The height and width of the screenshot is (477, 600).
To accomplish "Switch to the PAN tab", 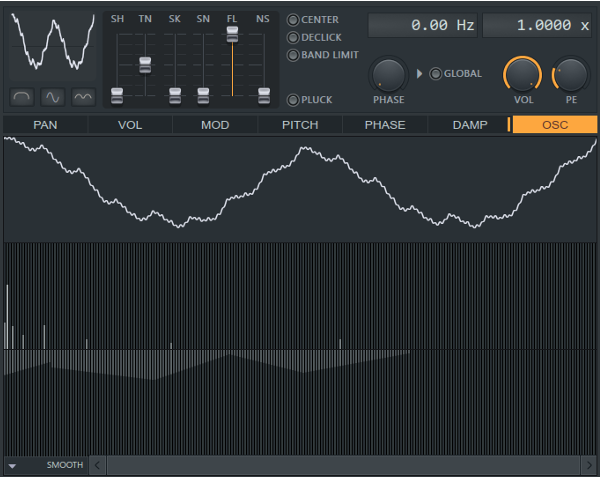I will click(x=45, y=125).
